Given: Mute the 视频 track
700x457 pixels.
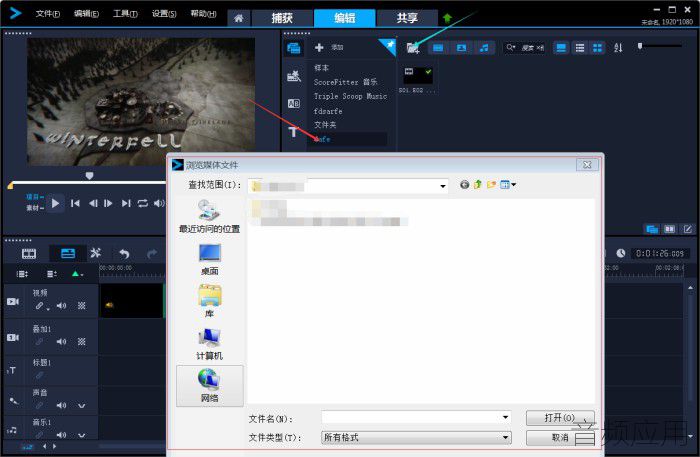Looking at the screenshot, I should 61,306.
